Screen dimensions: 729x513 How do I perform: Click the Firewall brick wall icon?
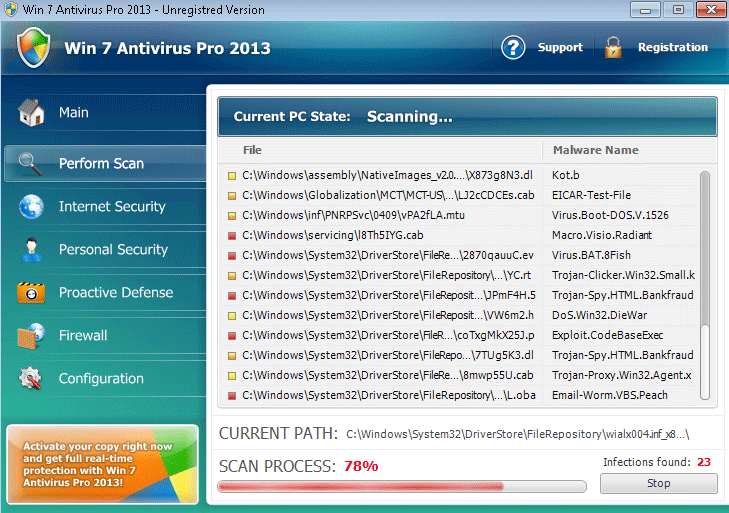32,336
